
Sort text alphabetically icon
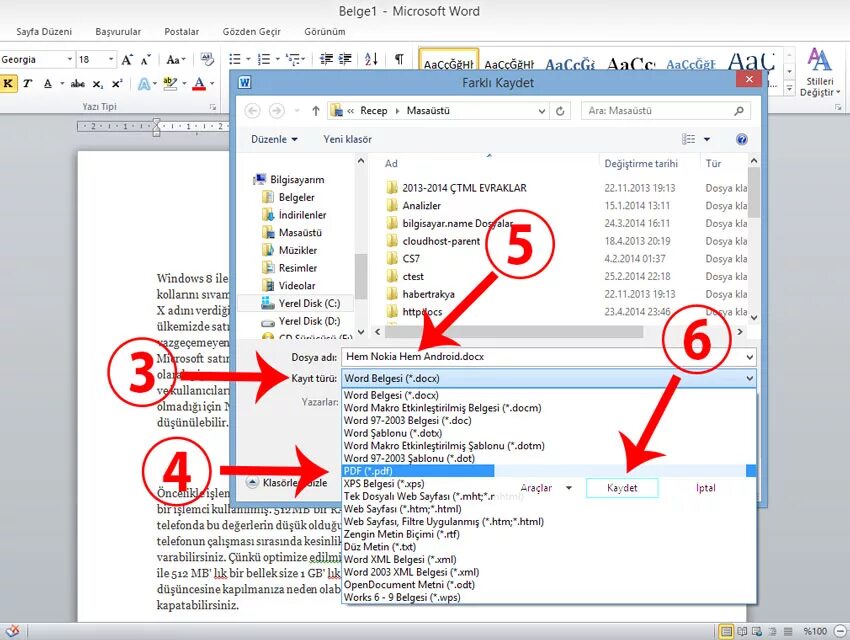(x=371, y=59)
